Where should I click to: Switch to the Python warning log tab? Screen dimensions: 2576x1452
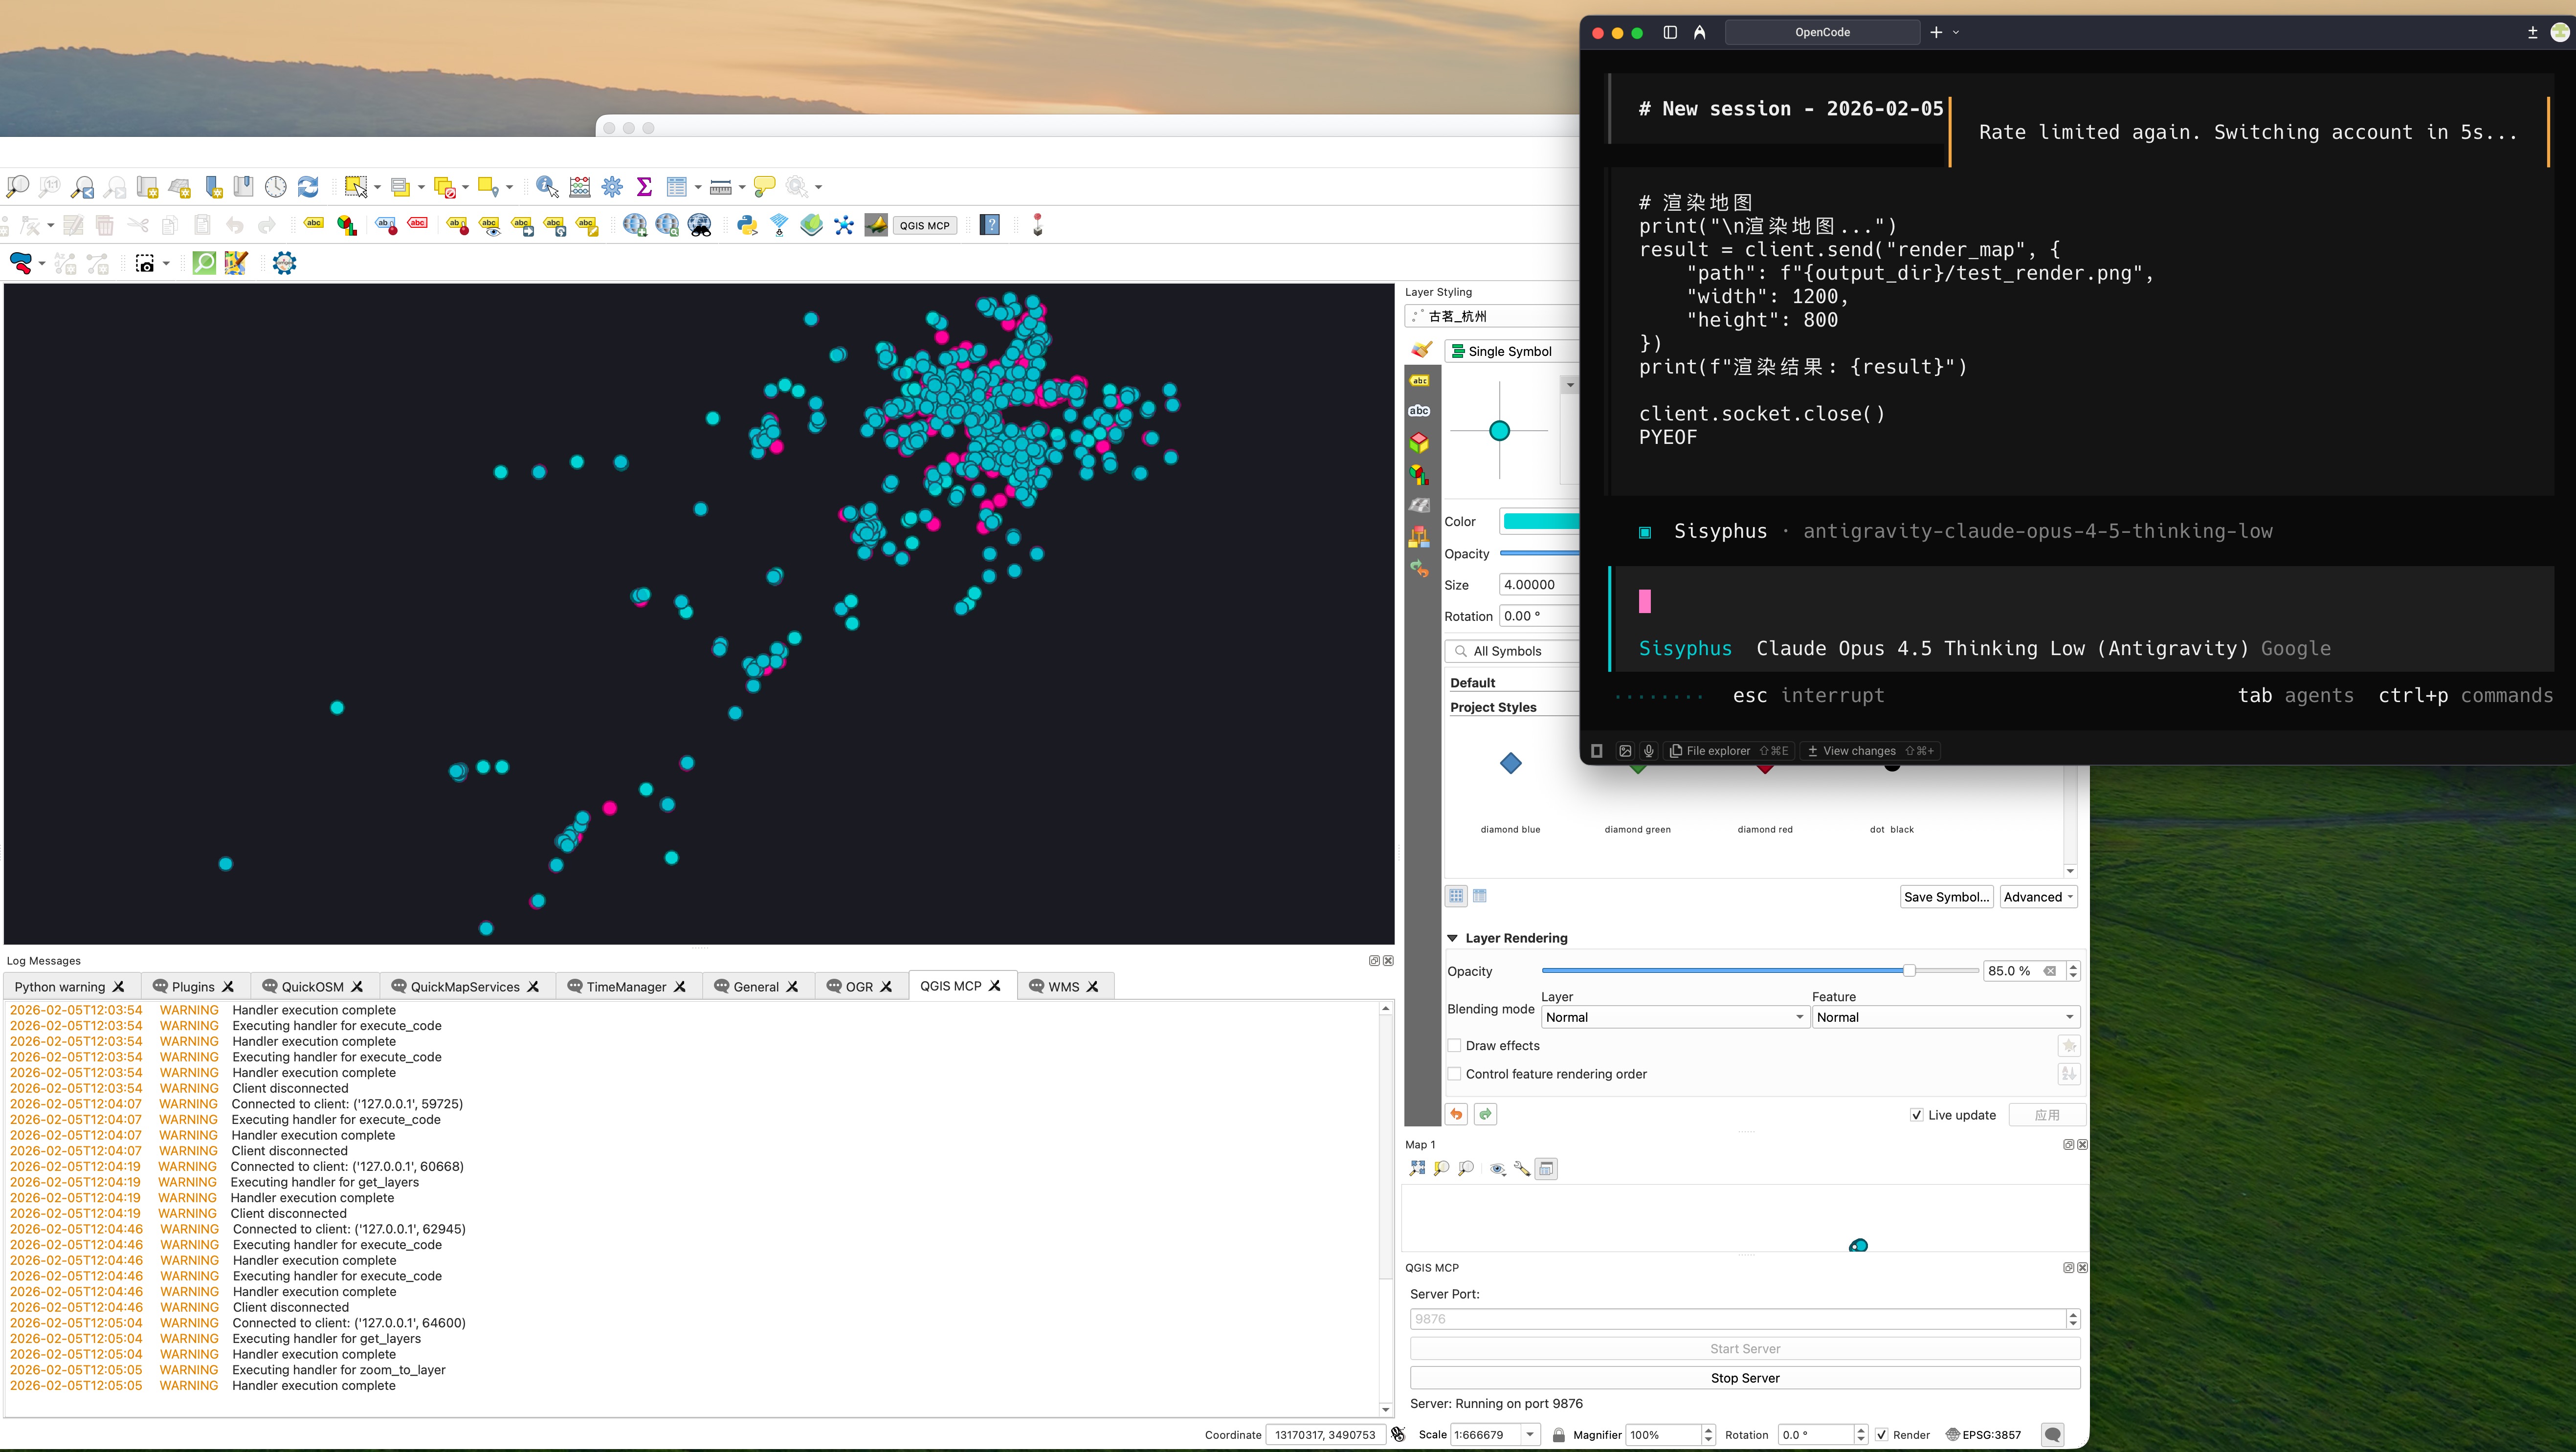click(60, 986)
